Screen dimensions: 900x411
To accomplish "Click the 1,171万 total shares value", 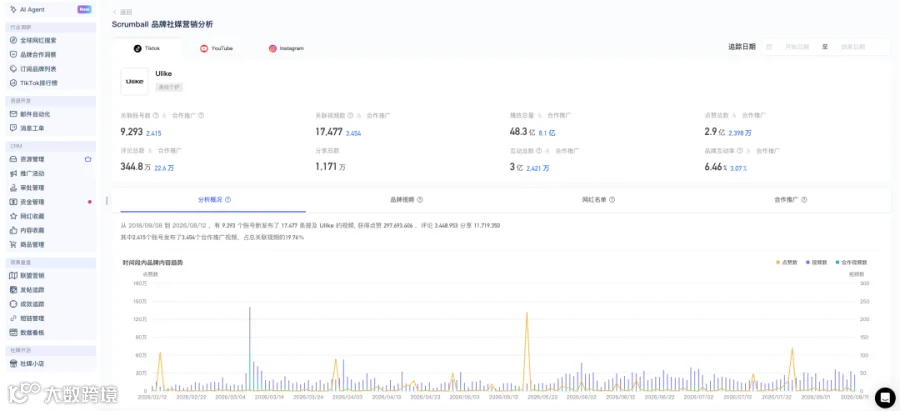I will [x=330, y=168].
